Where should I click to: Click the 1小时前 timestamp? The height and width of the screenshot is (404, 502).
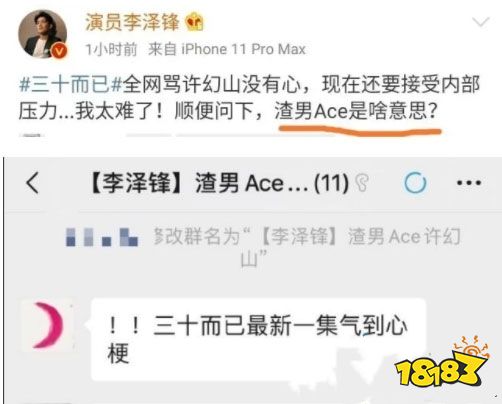click(111, 49)
